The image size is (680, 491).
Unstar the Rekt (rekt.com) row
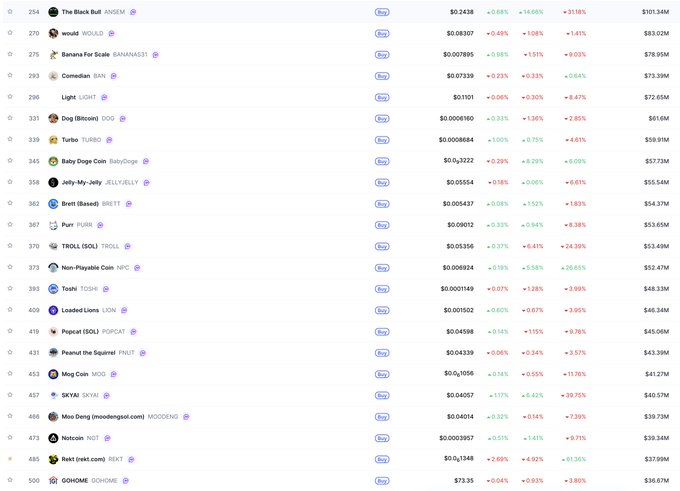coord(10,459)
